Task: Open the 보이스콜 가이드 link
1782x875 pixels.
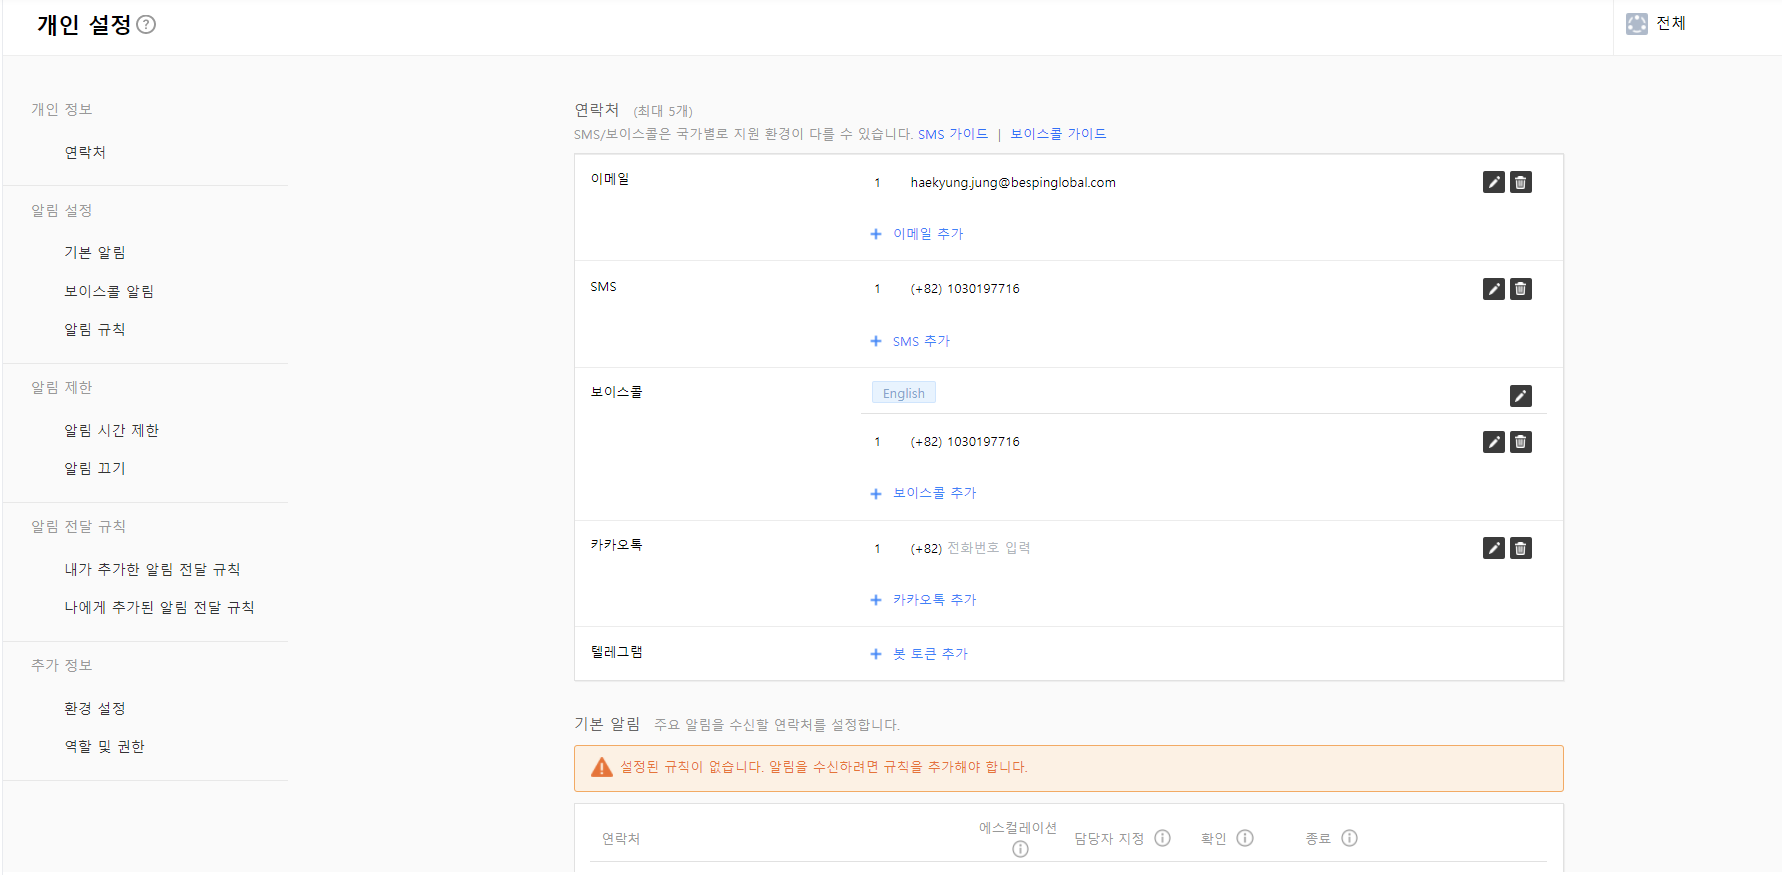Action: pos(1058,134)
